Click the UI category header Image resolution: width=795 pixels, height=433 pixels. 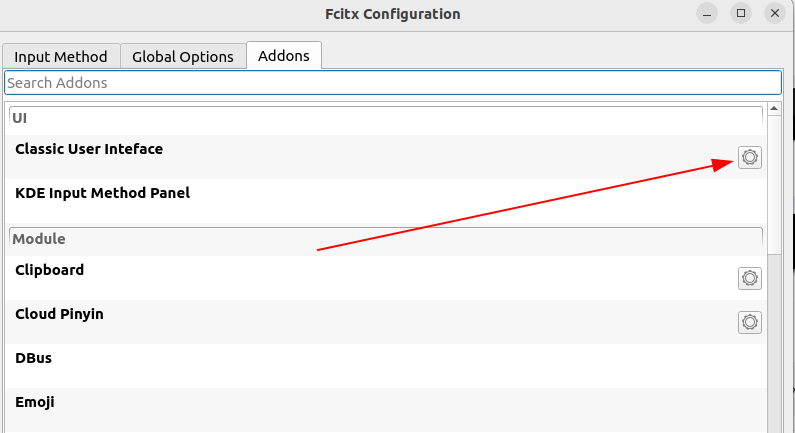(386, 118)
